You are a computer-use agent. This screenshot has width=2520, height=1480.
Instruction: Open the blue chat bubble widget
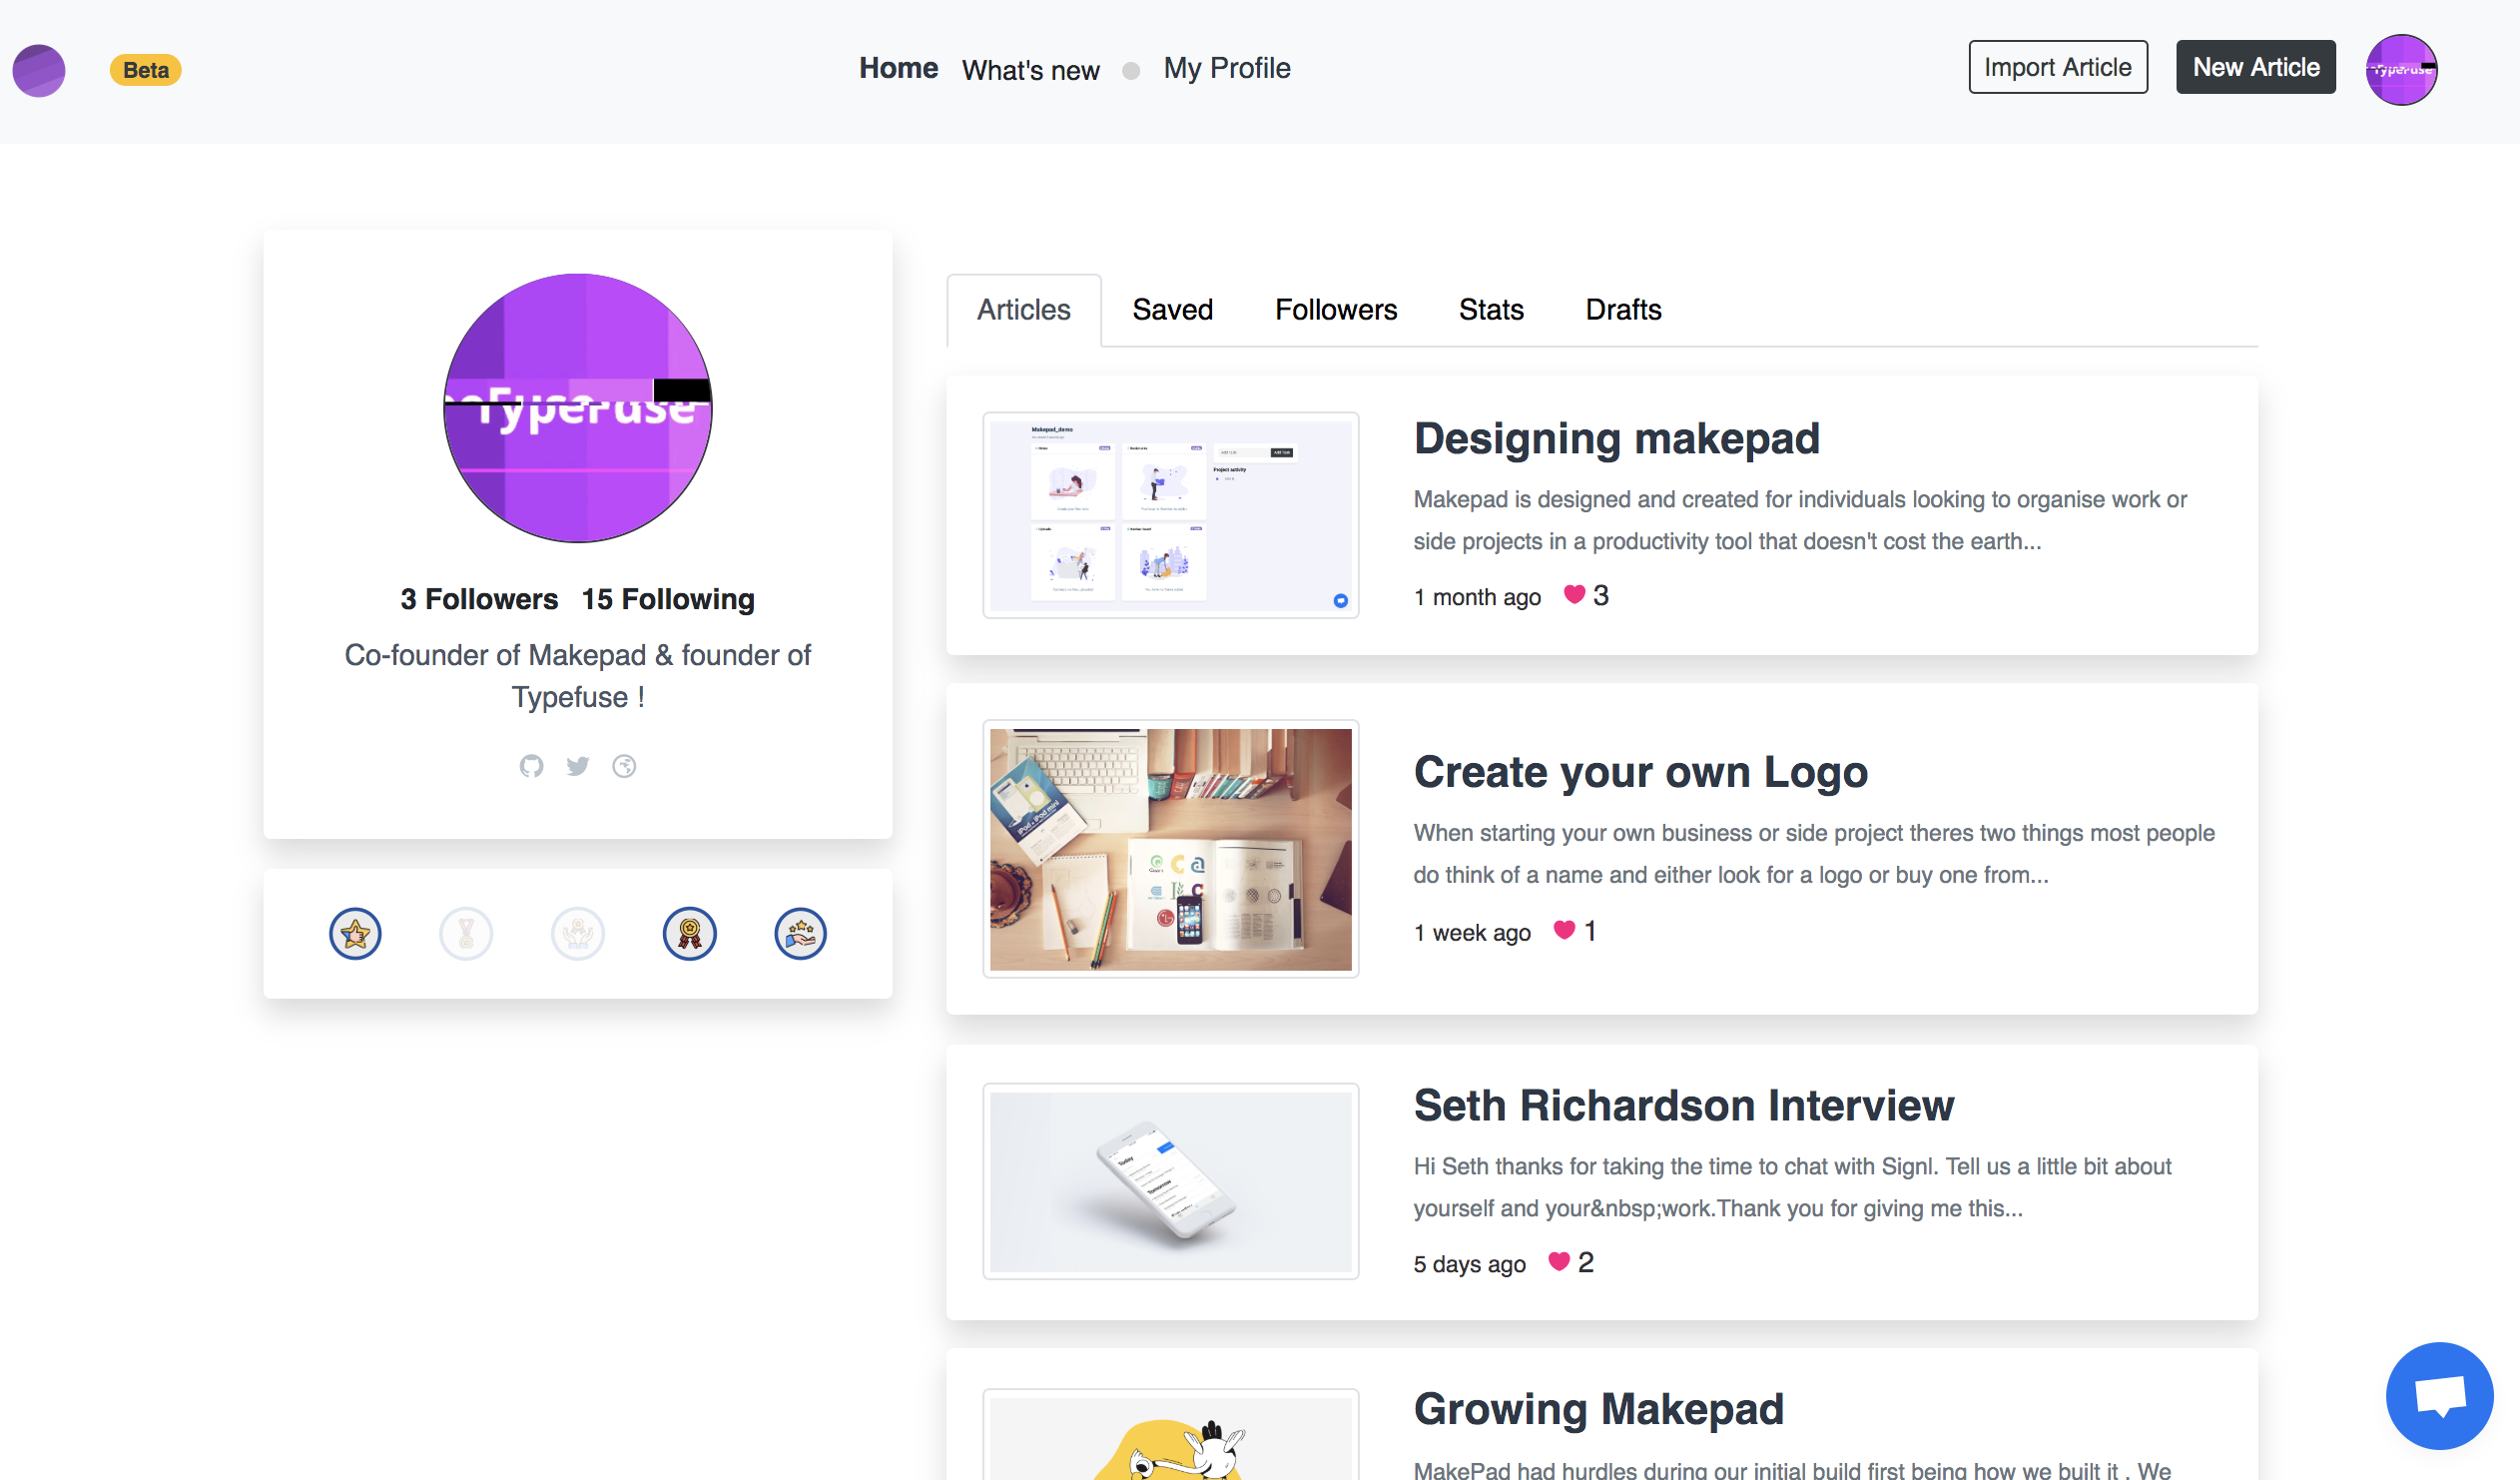pos(2438,1395)
